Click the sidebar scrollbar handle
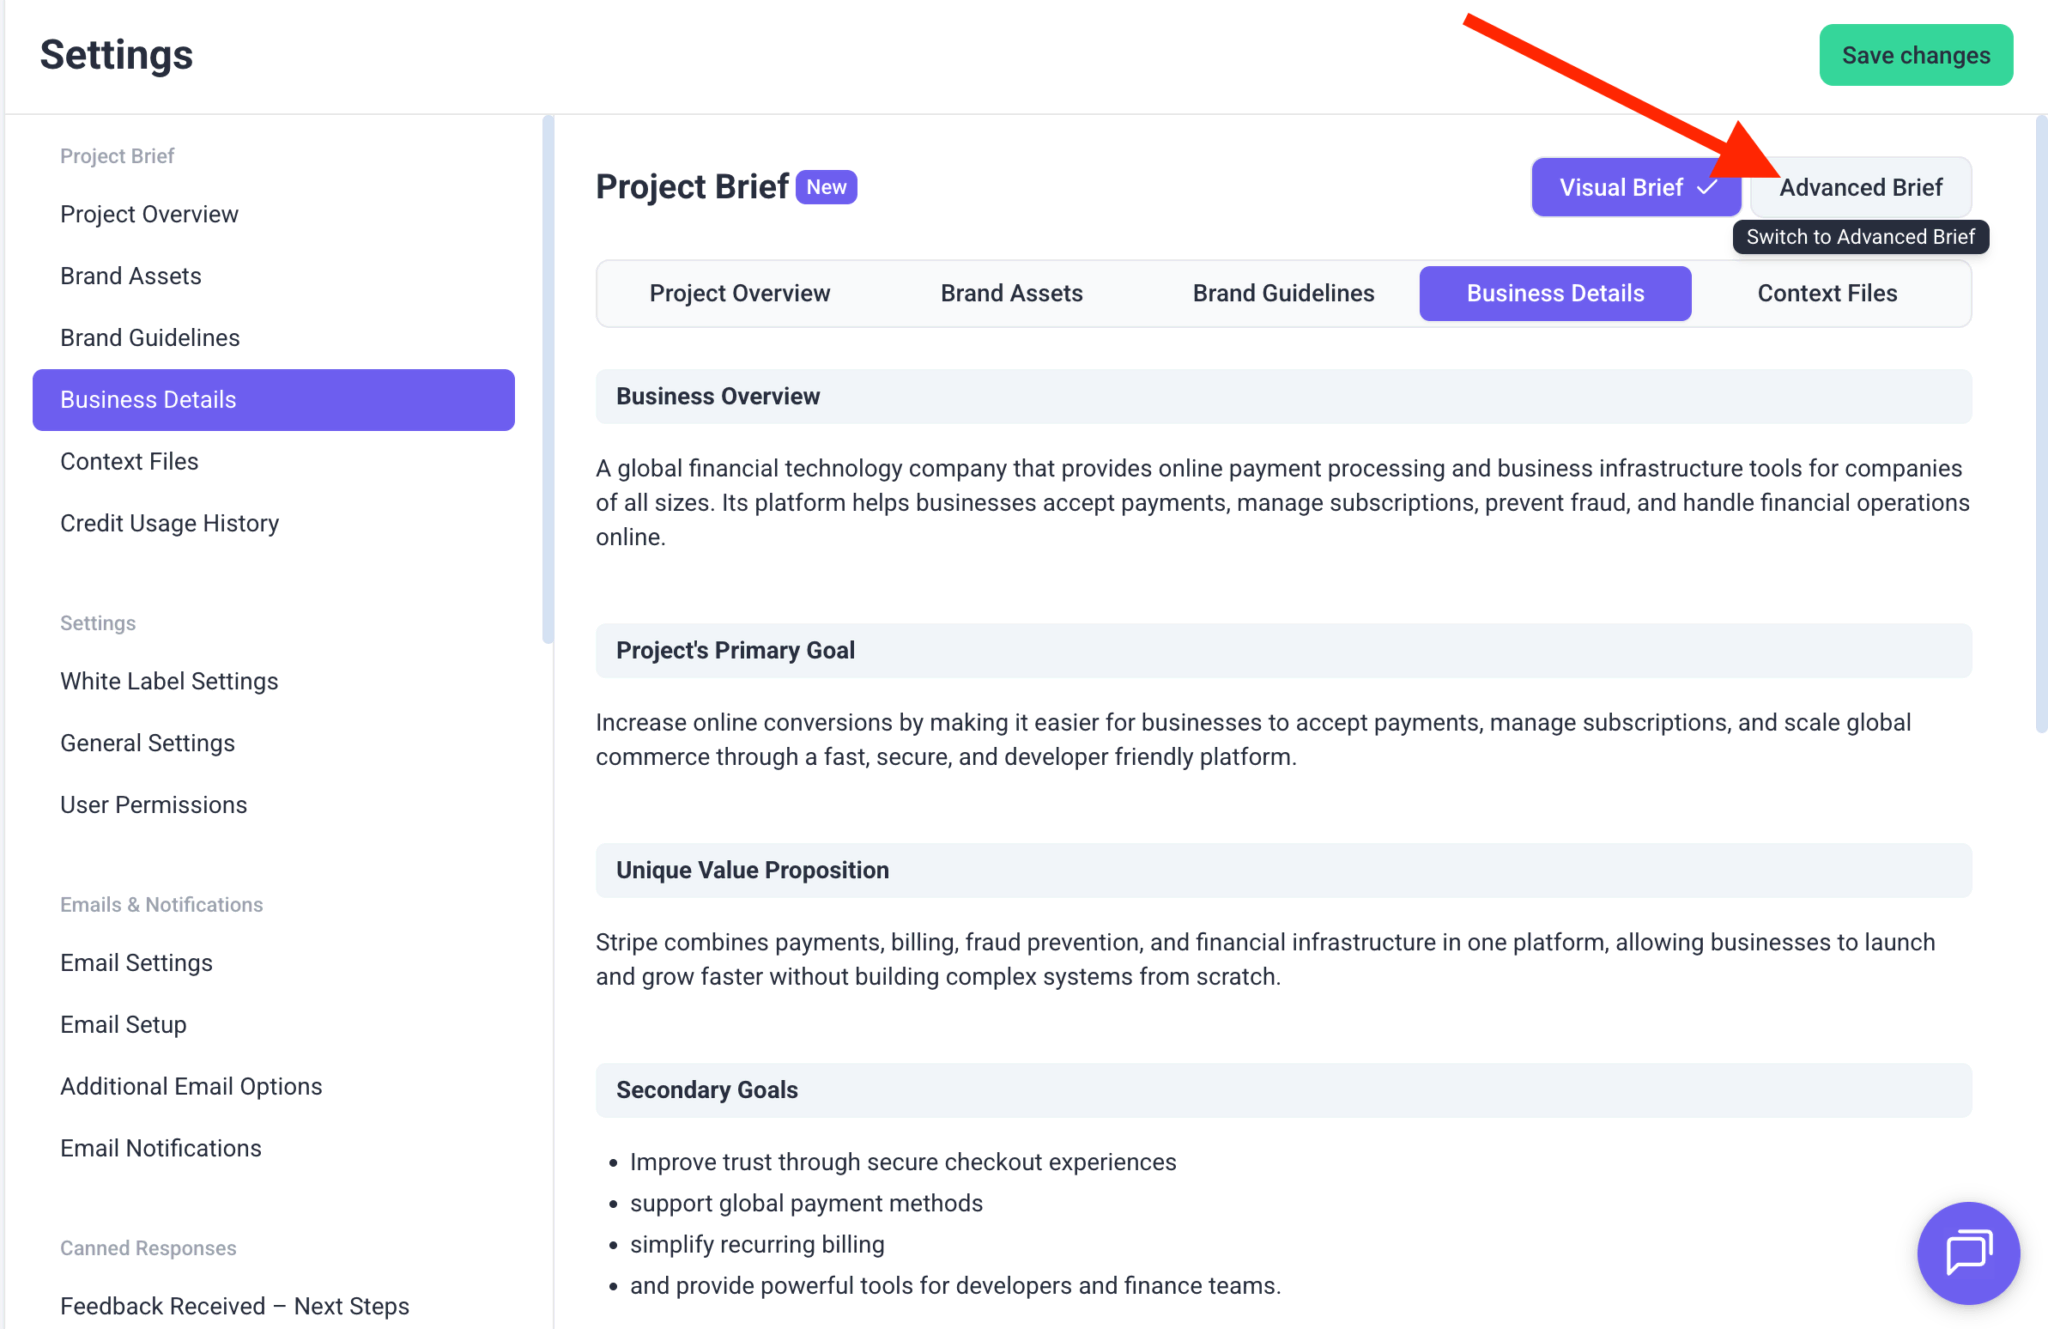 click(548, 380)
